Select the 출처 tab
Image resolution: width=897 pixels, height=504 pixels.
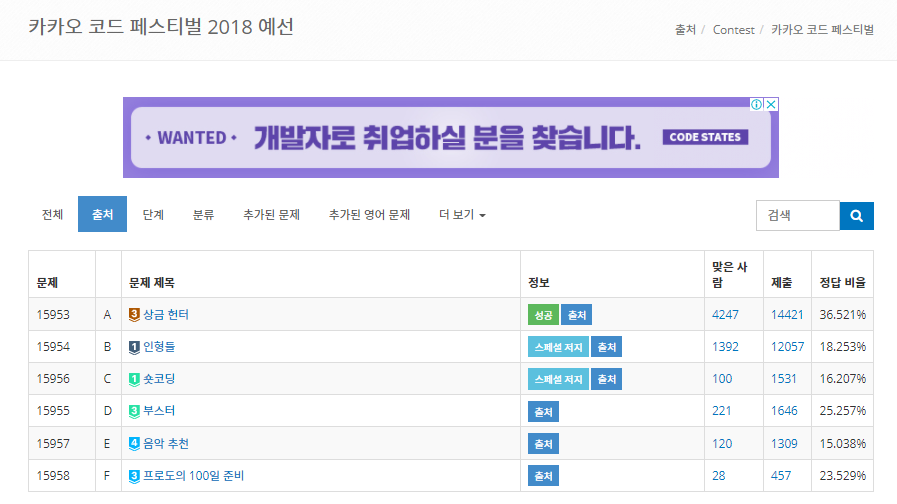coord(102,214)
